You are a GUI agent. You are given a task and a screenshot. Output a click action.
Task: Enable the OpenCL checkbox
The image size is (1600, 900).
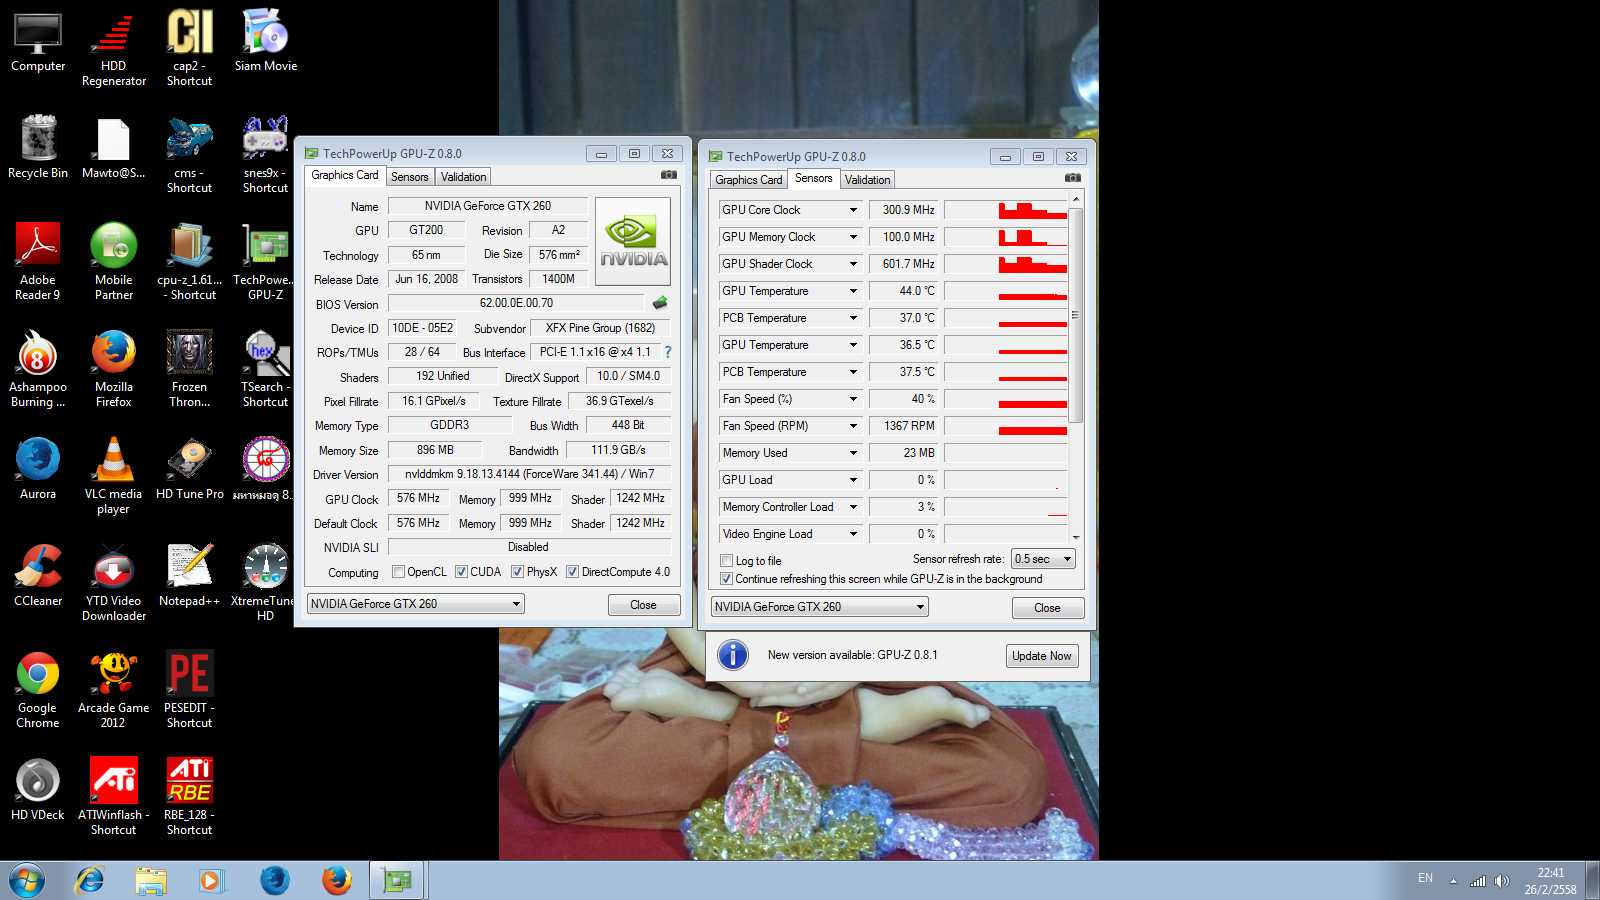pyautogui.click(x=398, y=572)
